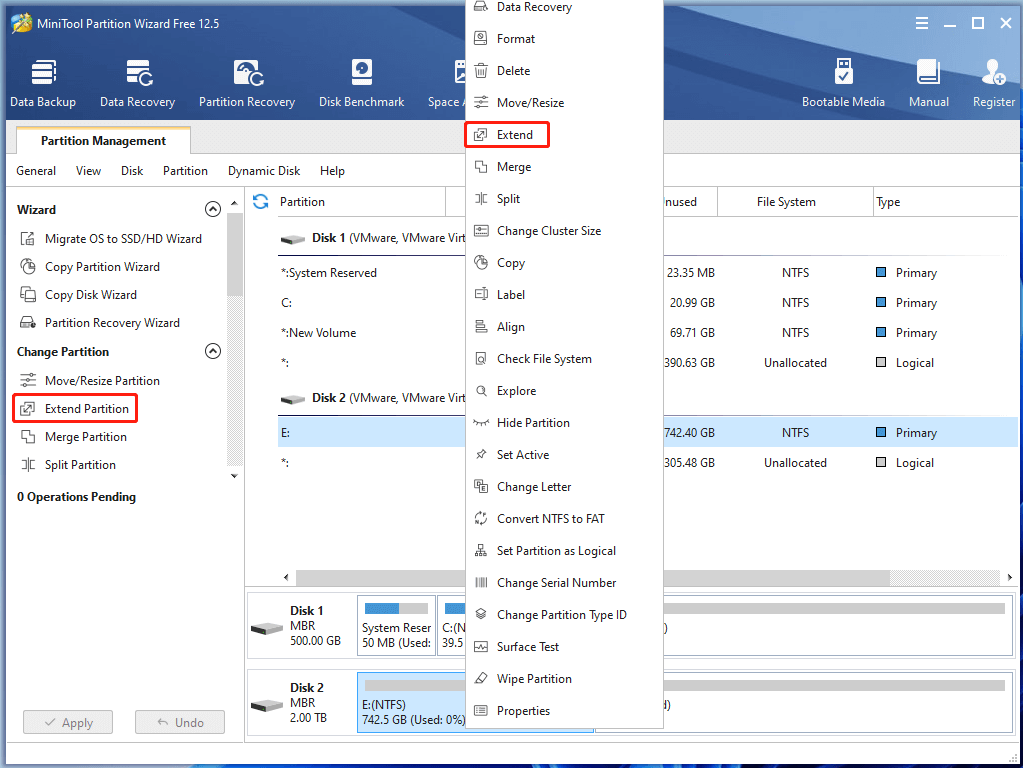Screen dimensions: 1023x768
Task: Choose Surface Test from context menu
Action: click(527, 647)
